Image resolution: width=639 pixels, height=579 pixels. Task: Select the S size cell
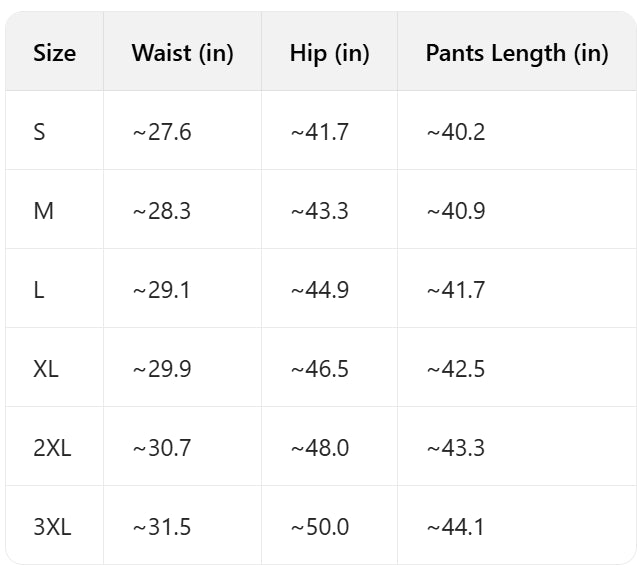coord(39,132)
